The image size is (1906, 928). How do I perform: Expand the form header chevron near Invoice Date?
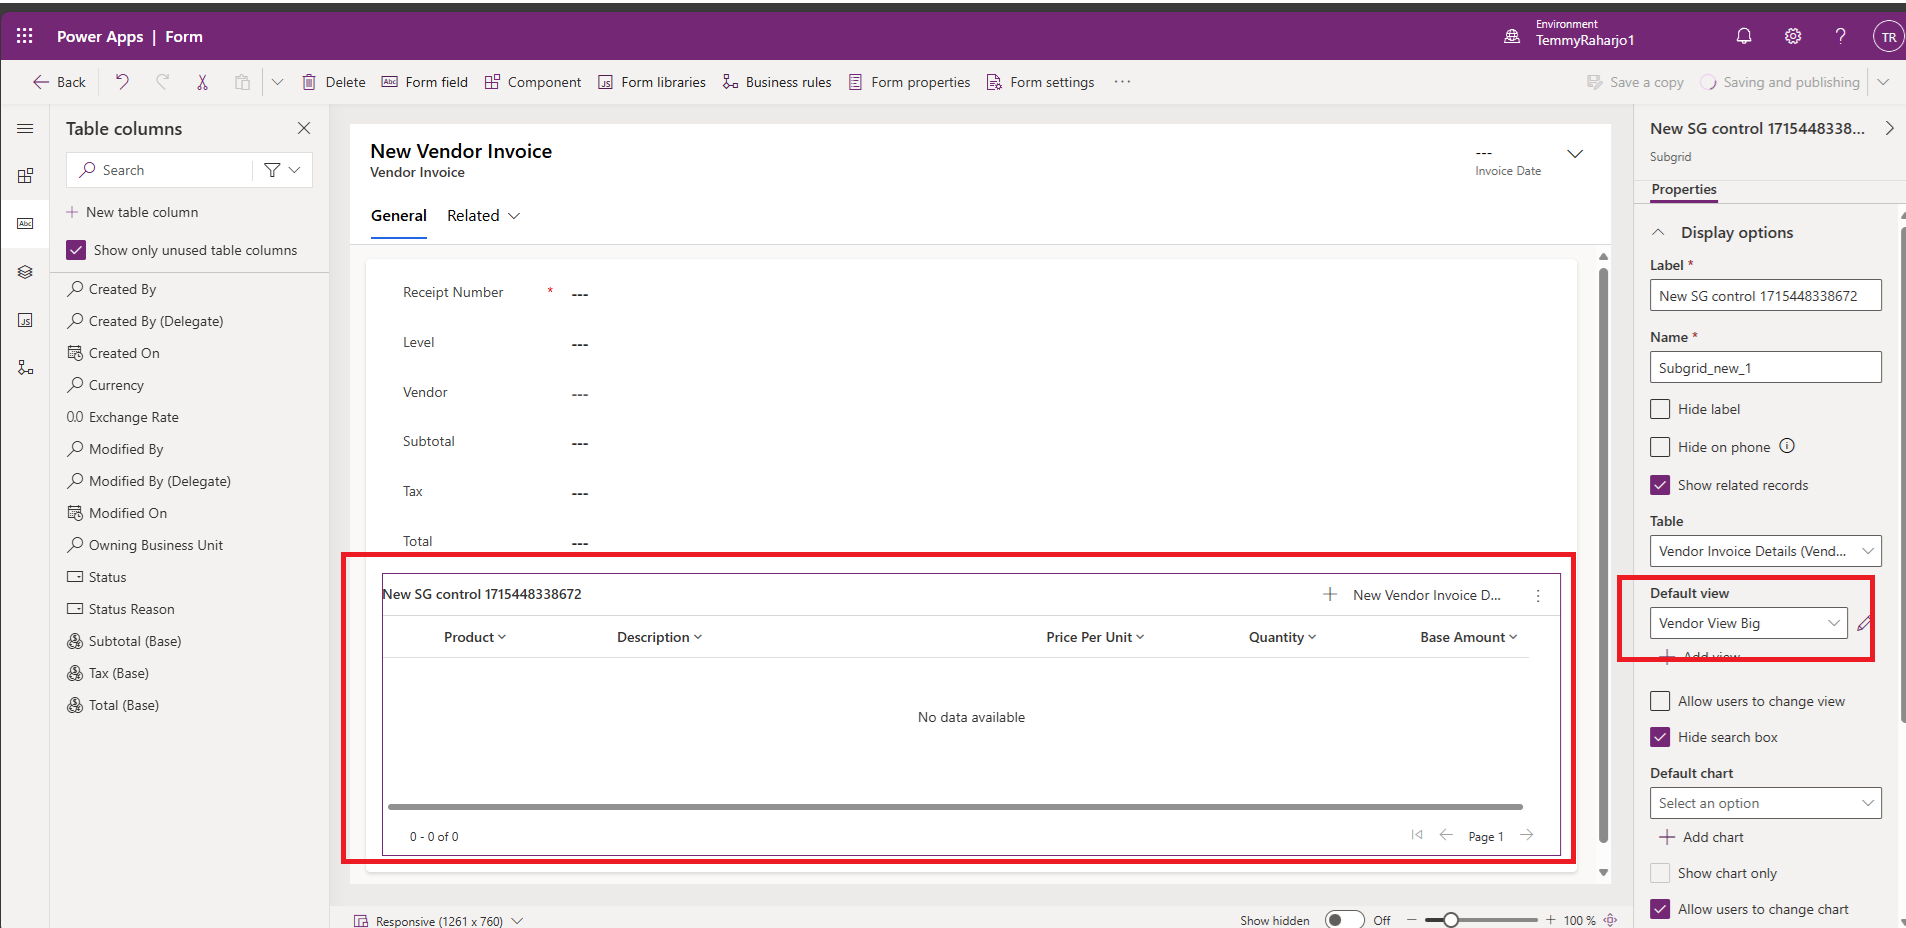coord(1575,154)
